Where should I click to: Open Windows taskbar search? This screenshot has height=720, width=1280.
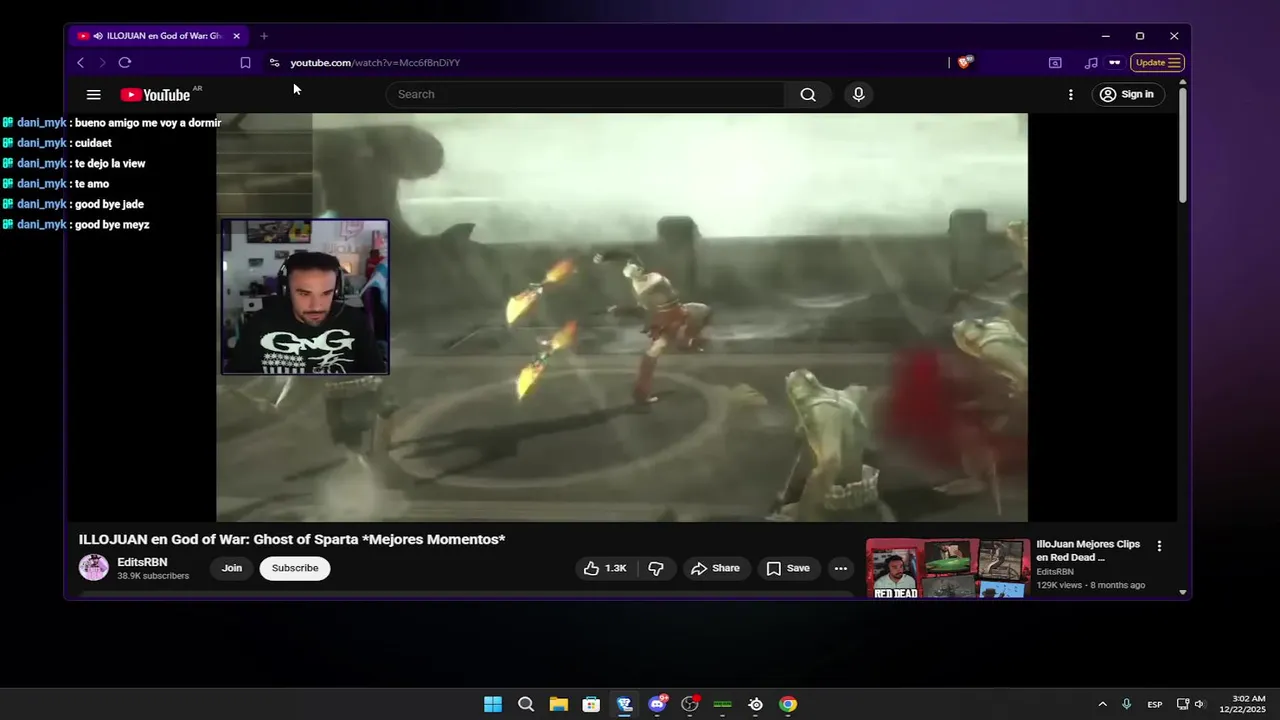coord(526,704)
